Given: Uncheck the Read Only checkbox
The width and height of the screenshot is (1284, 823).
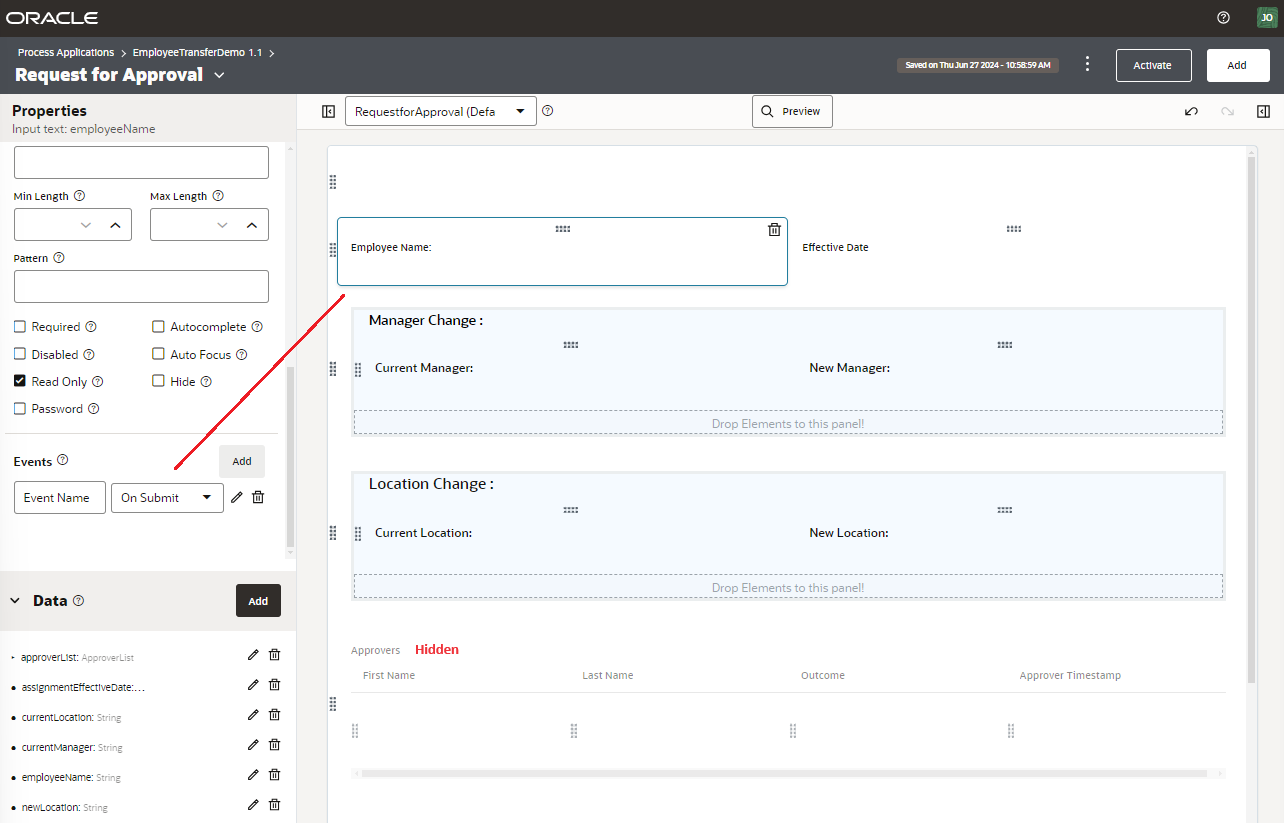Looking at the screenshot, I should (x=20, y=381).
